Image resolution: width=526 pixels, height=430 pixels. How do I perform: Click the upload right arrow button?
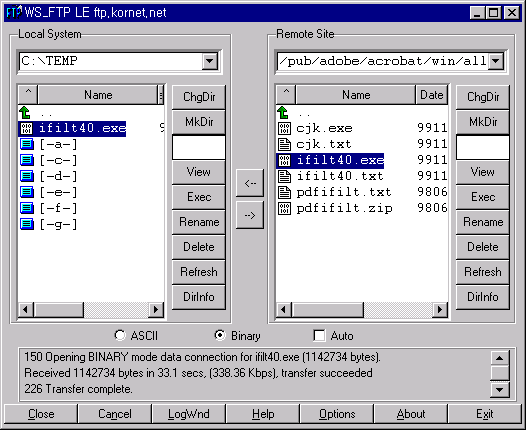click(x=250, y=215)
